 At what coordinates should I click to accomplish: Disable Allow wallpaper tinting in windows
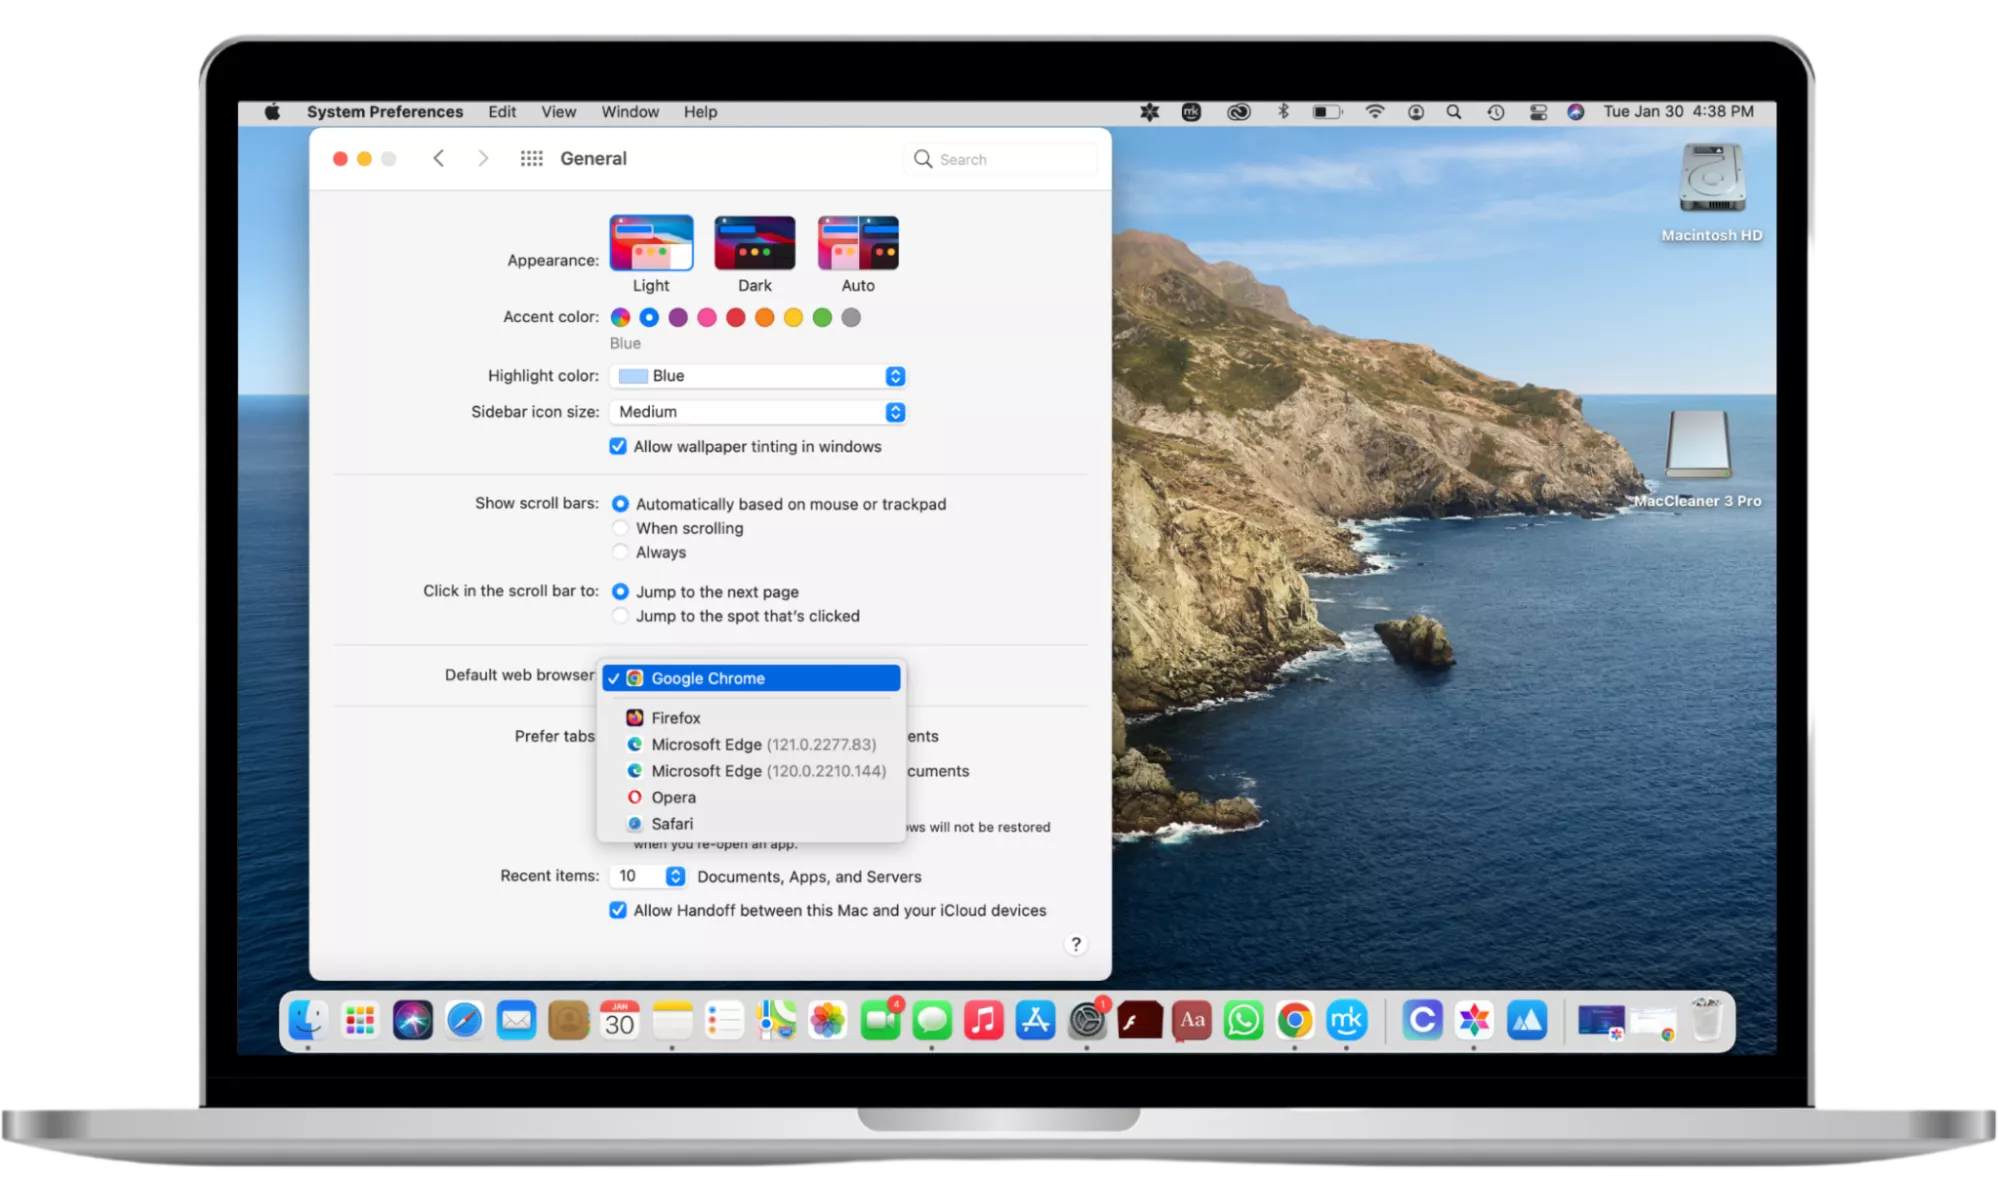click(x=618, y=447)
